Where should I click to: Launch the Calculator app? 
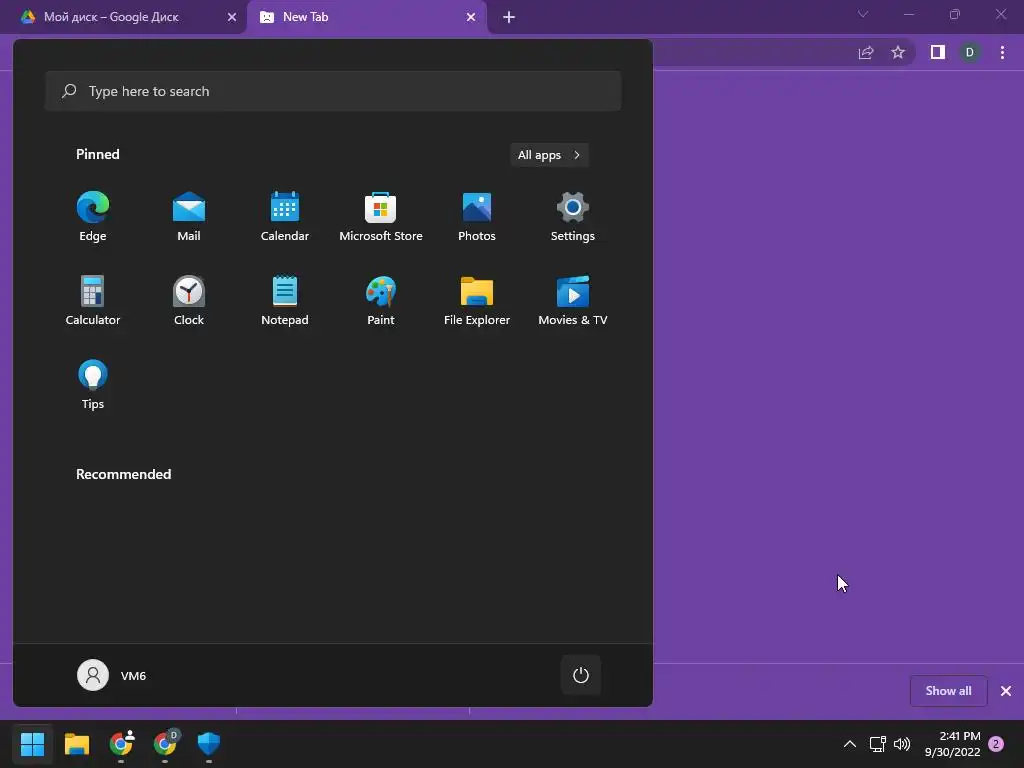coord(93,300)
